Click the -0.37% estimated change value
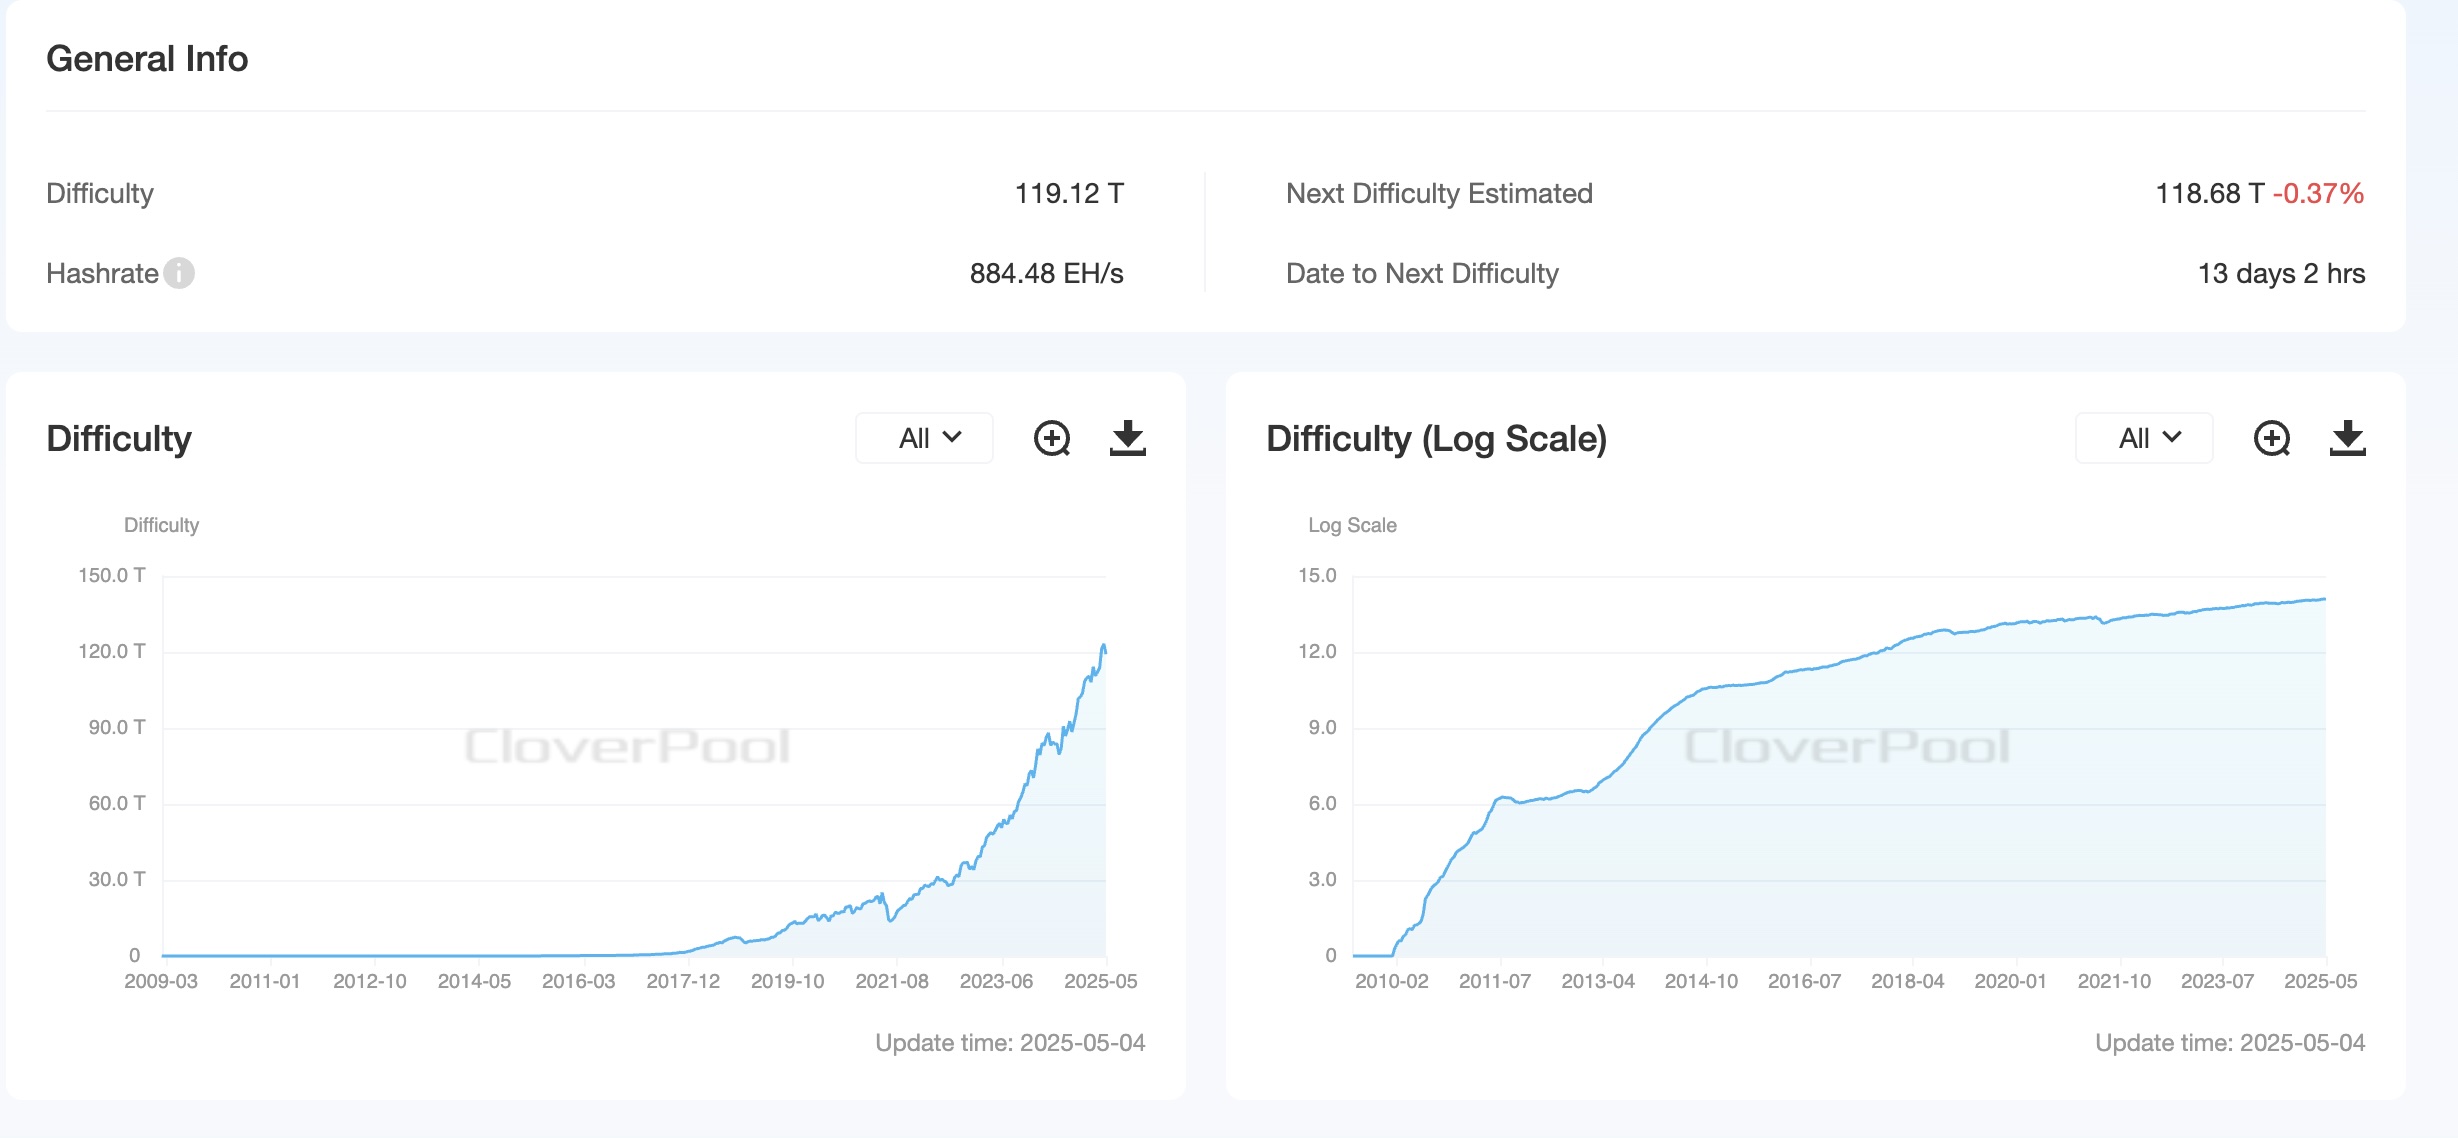The image size is (2458, 1138). coord(2318,193)
